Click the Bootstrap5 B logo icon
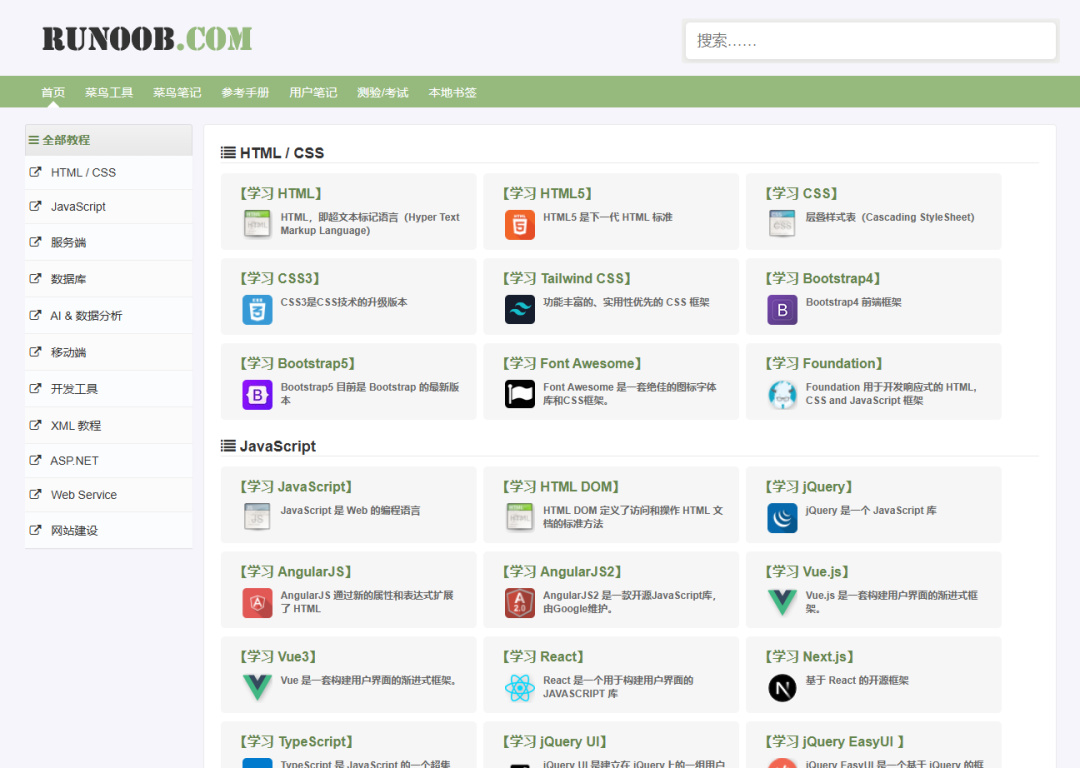1080x768 pixels. (x=257, y=395)
